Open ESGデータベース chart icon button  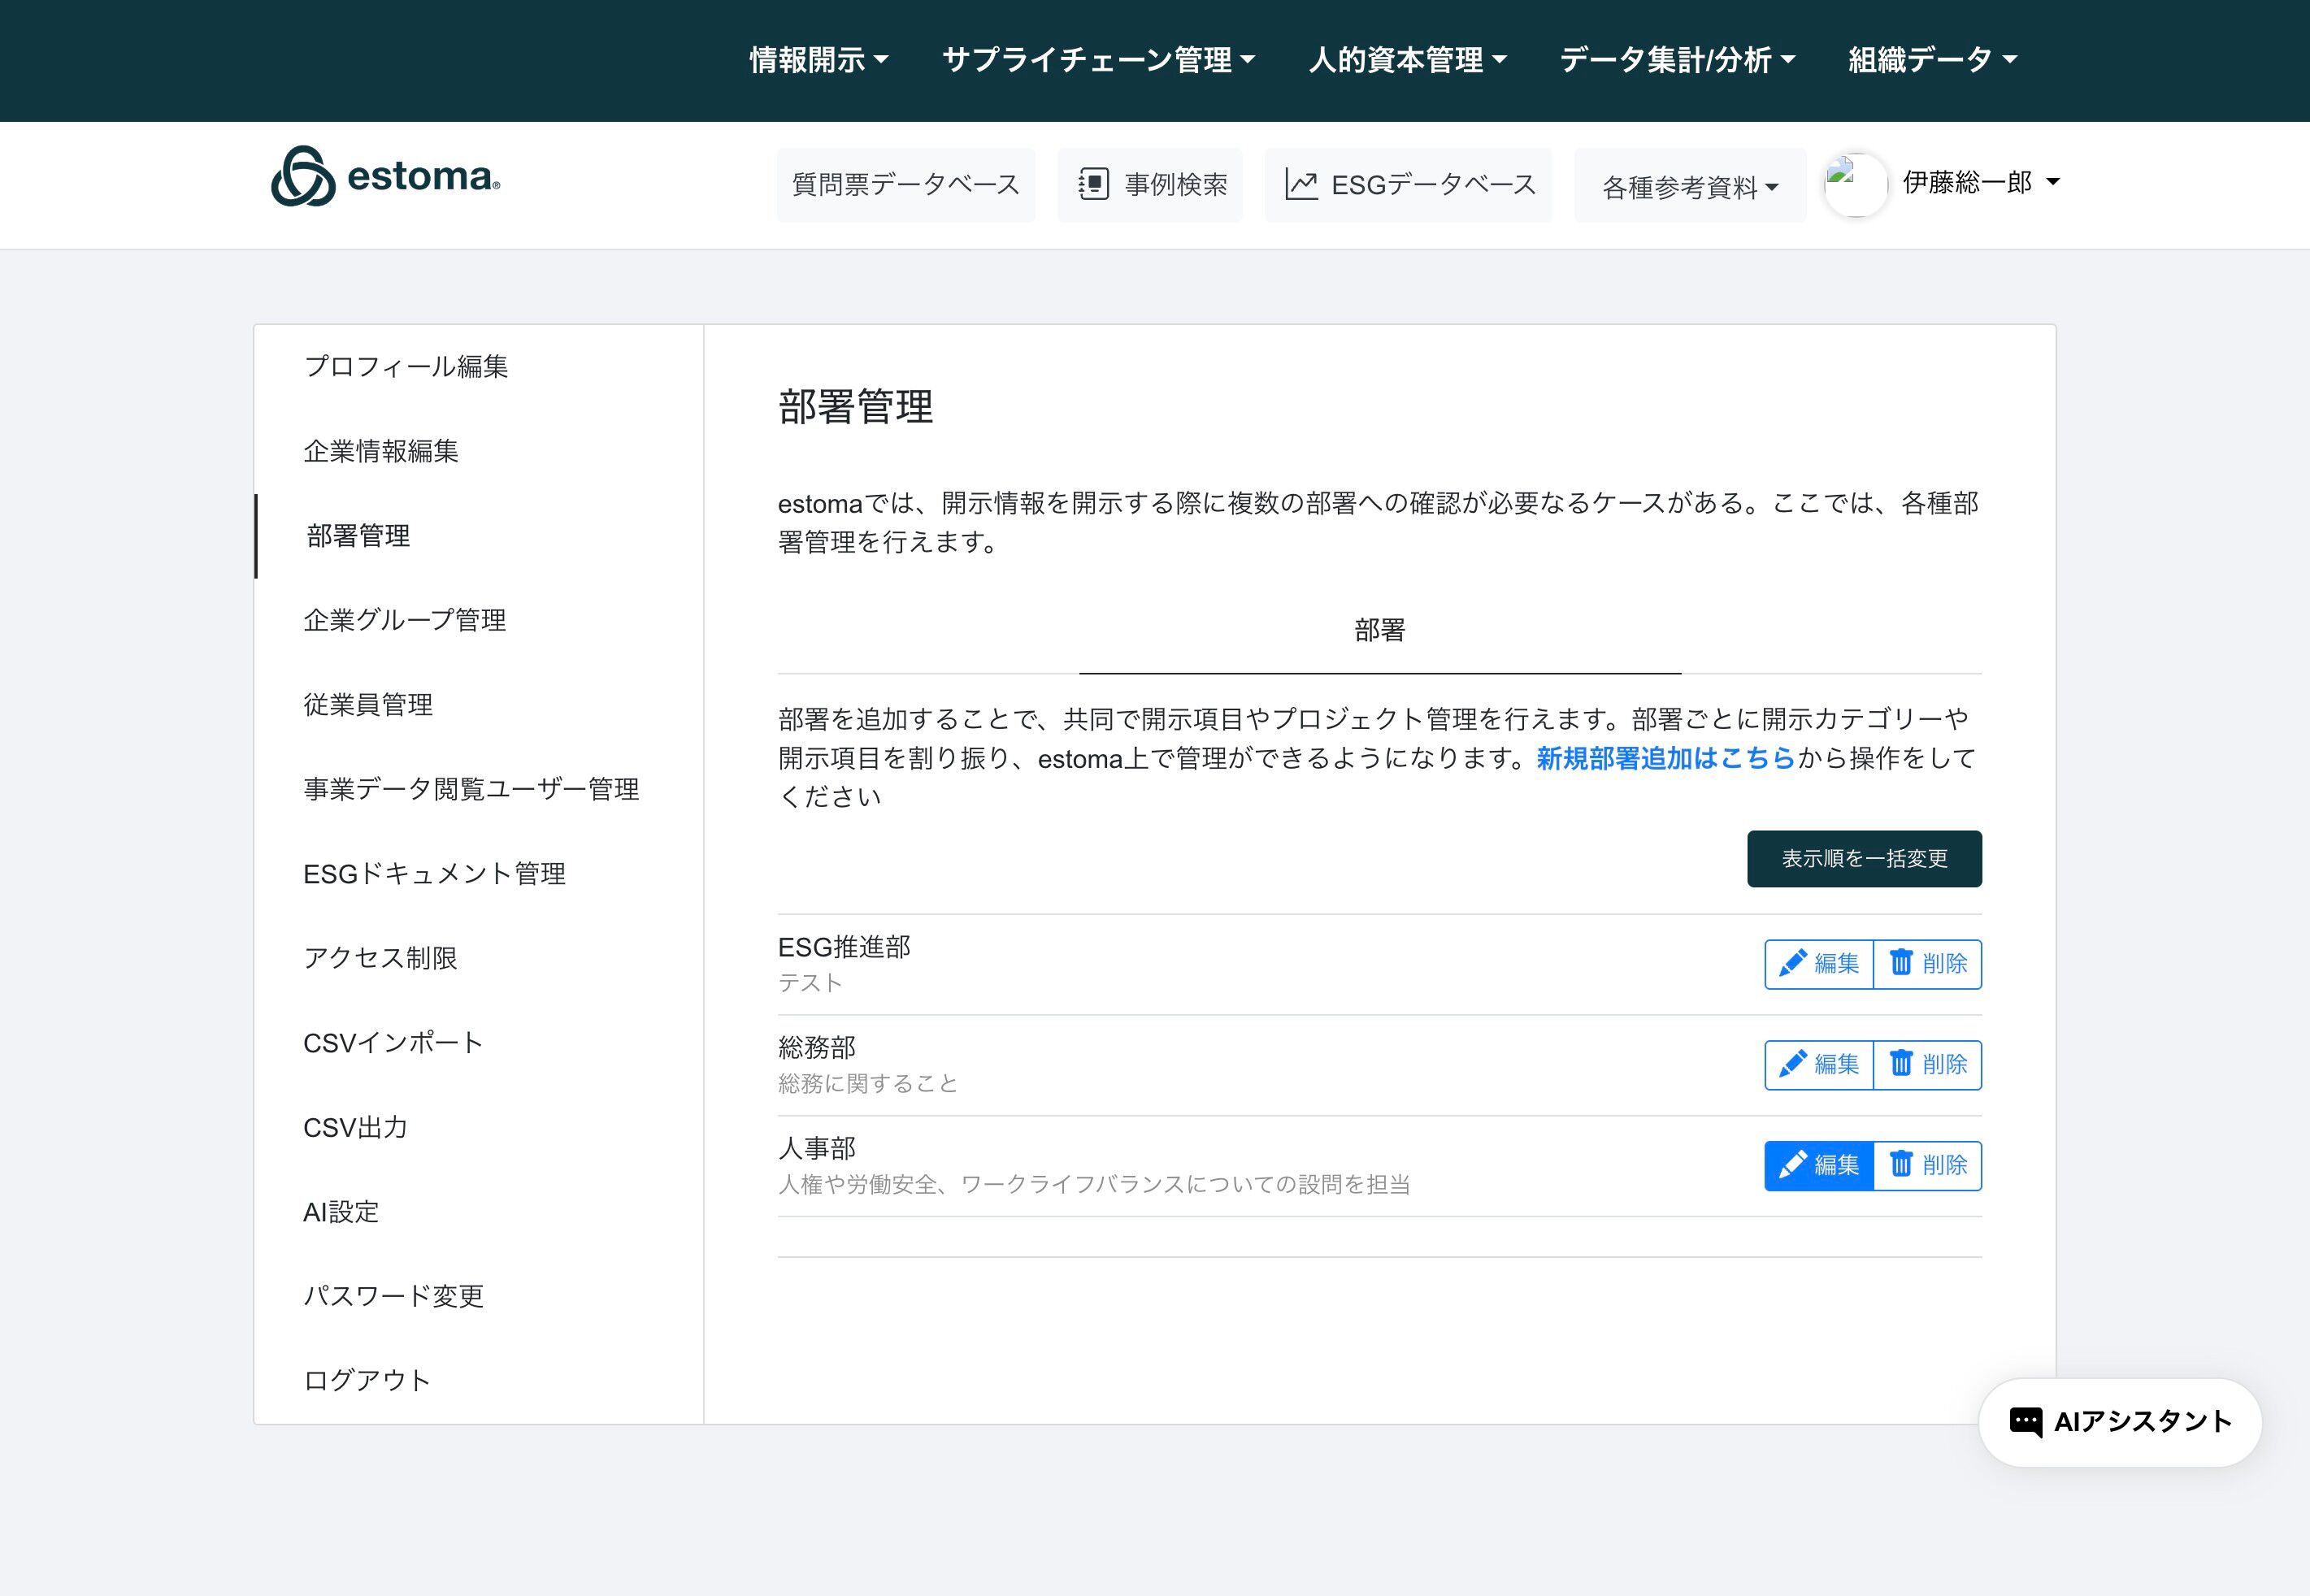tap(1300, 185)
